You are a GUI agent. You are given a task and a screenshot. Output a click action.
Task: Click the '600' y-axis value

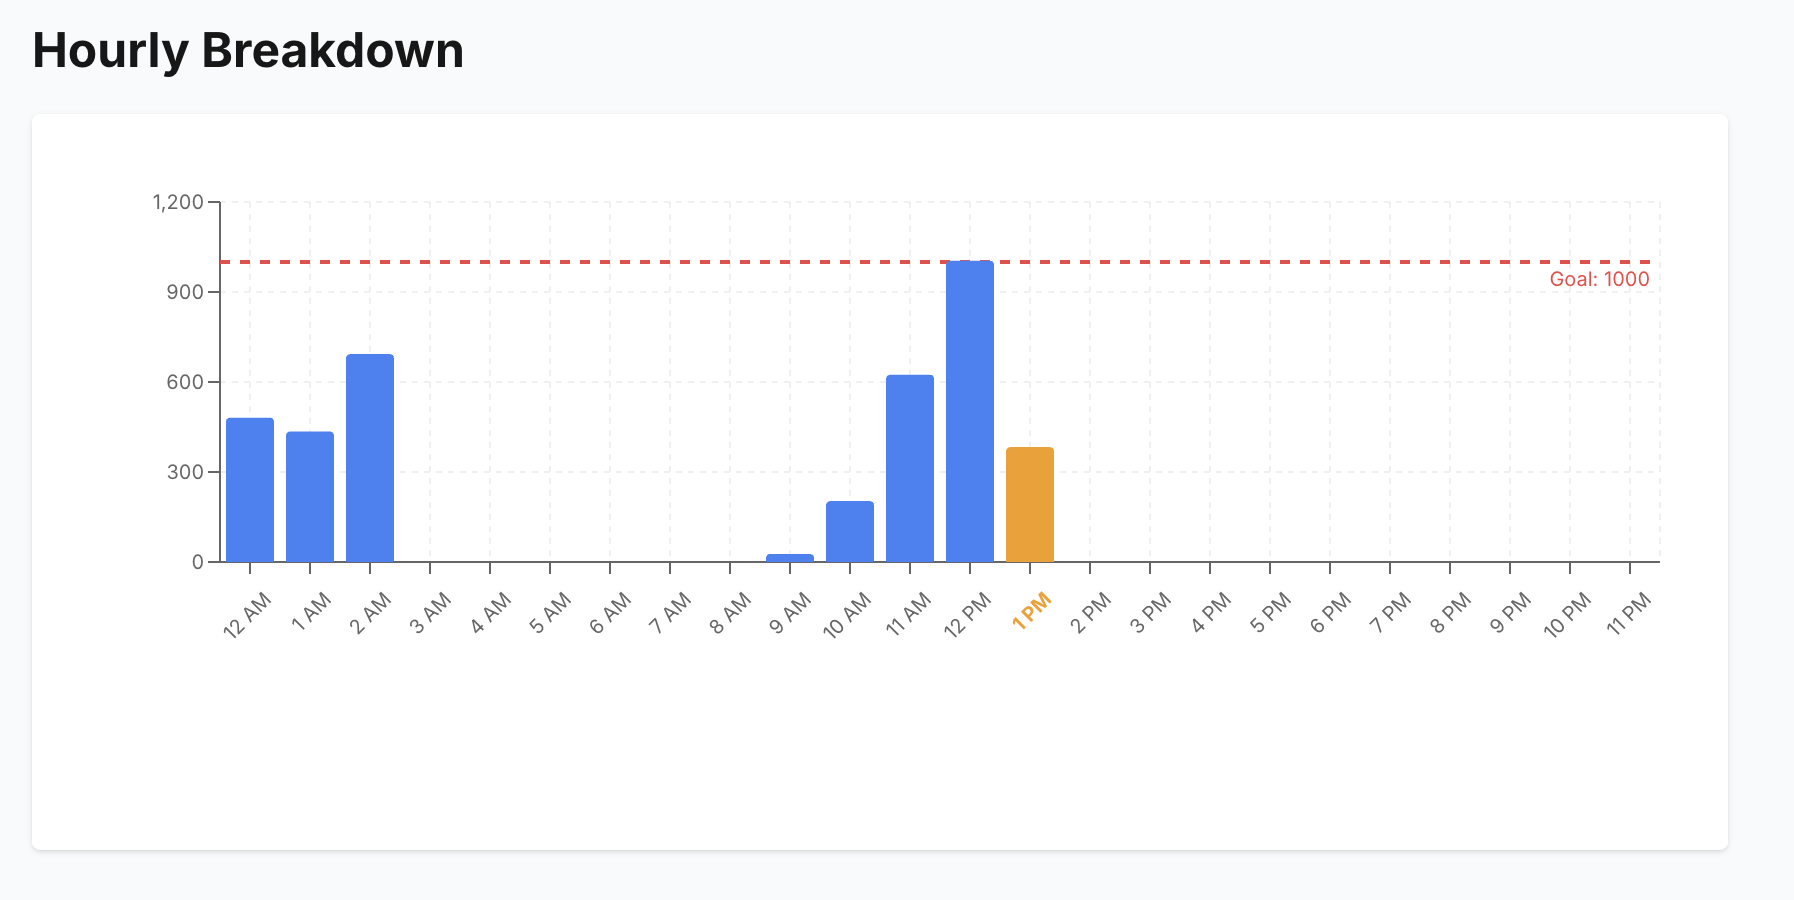click(x=185, y=382)
